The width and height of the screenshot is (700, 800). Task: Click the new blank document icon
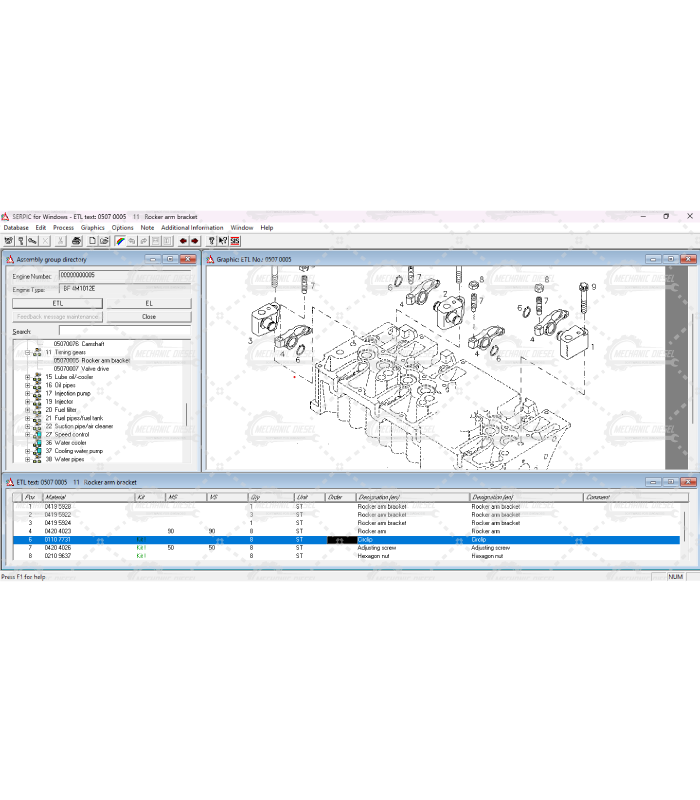(x=92, y=241)
